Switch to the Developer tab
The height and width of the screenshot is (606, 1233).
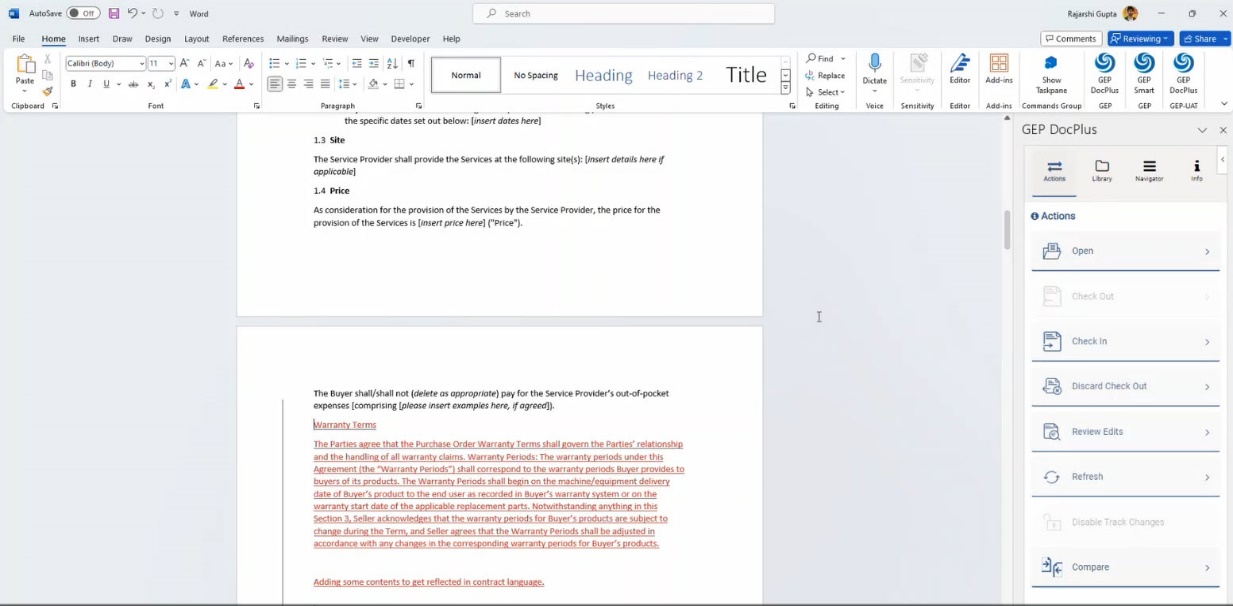click(410, 39)
